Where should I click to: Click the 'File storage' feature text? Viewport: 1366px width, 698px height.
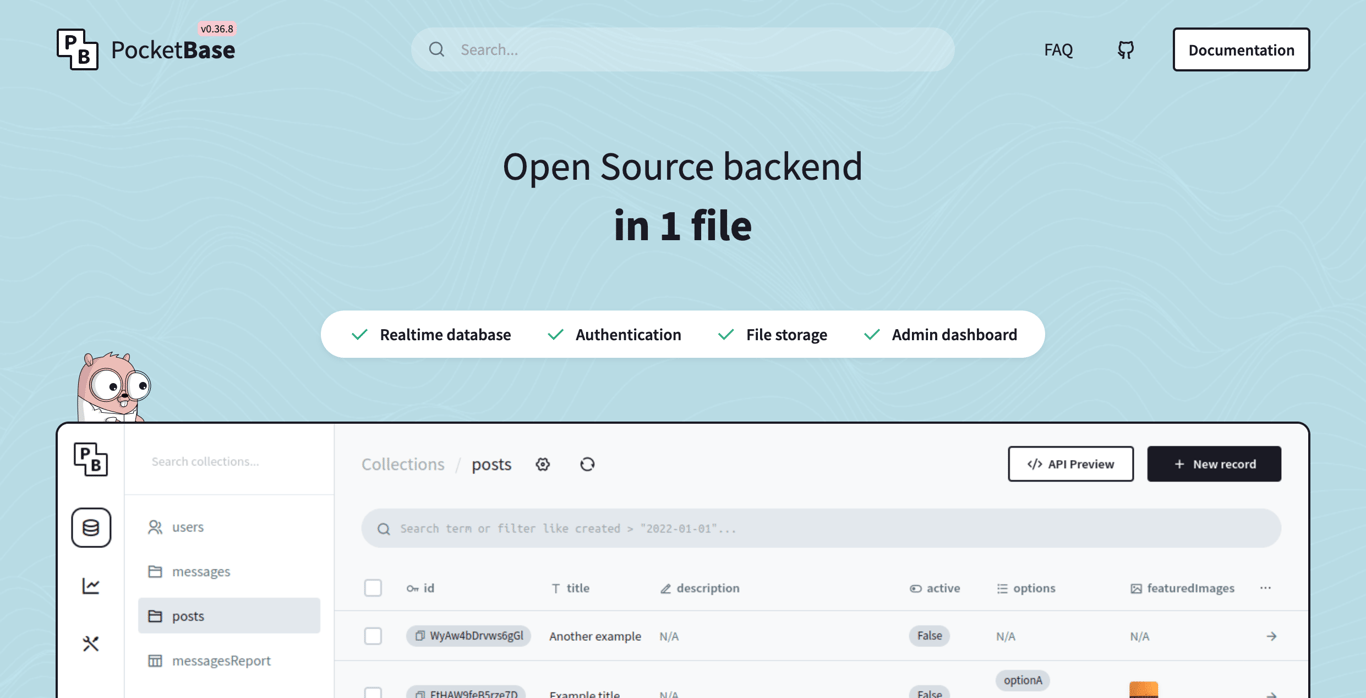[x=786, y=335]
